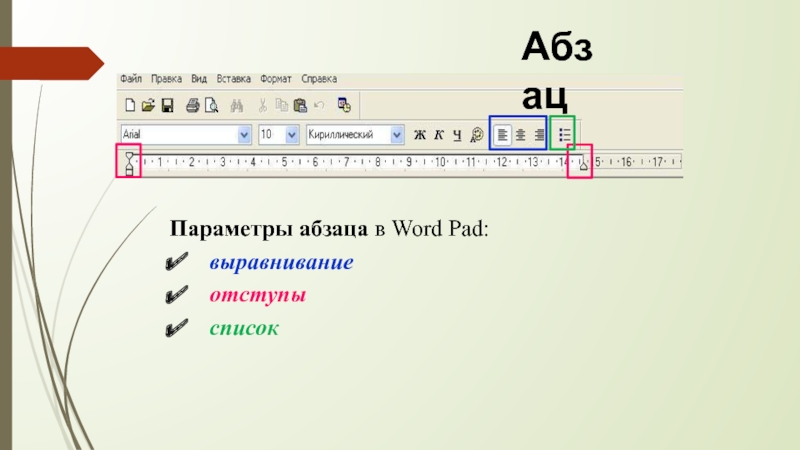Insert Date/Time using toolbar icon
Image resolution: width=800 pixels, height=450 pixels.
(x=343, y=104)
